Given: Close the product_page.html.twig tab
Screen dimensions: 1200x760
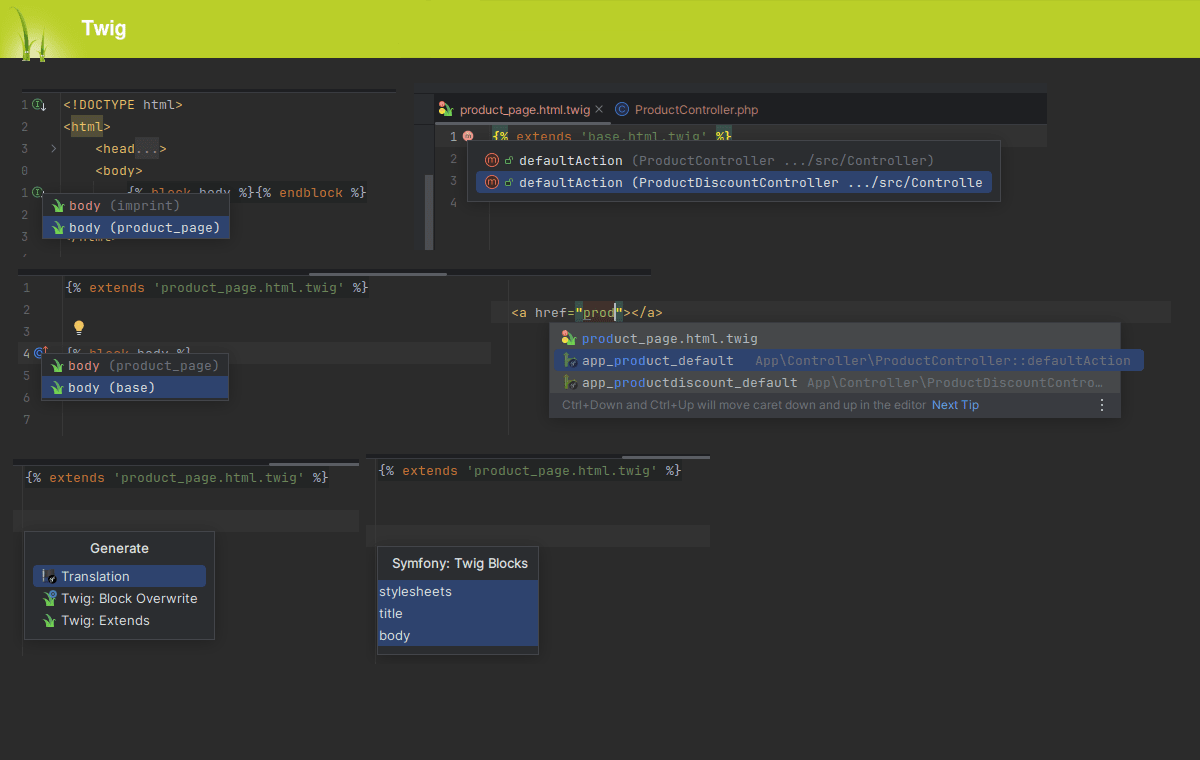Looking at the screenshot, I should [x=599, y=110].
